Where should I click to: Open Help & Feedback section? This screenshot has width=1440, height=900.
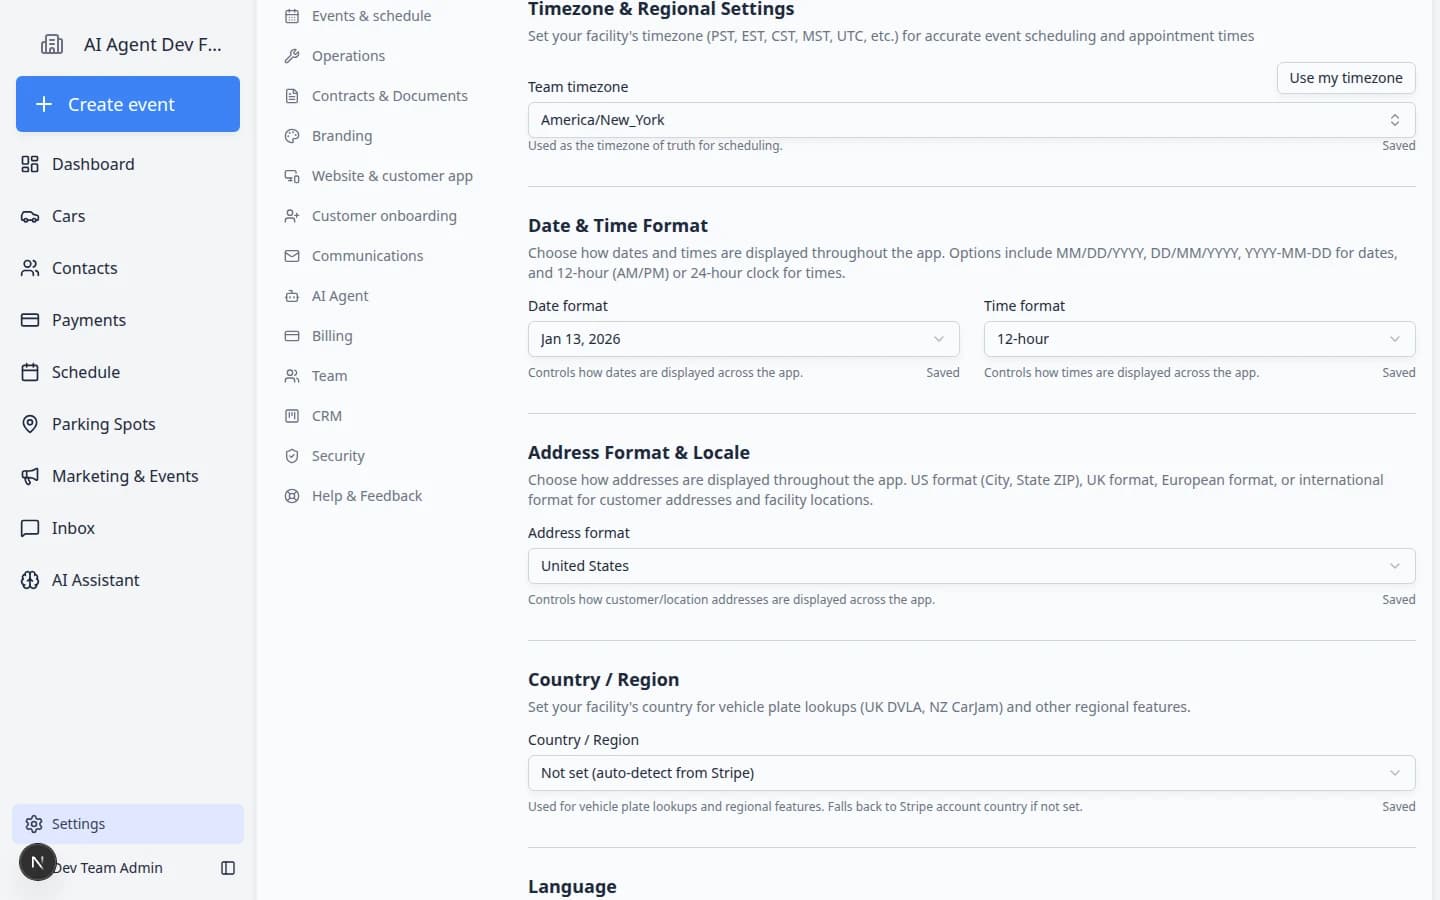click(x=367, y=496)
